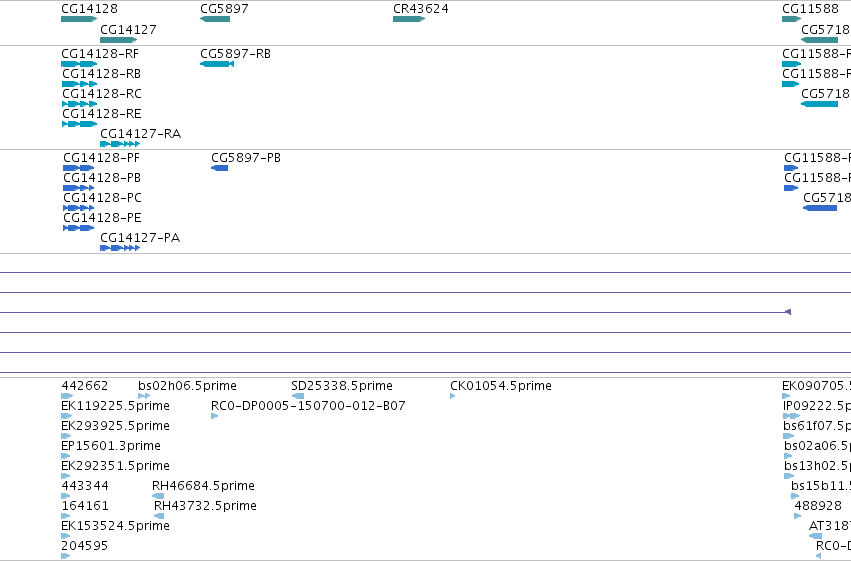
Task: Select protein CG14128-PB
Action: click(102, 178)
